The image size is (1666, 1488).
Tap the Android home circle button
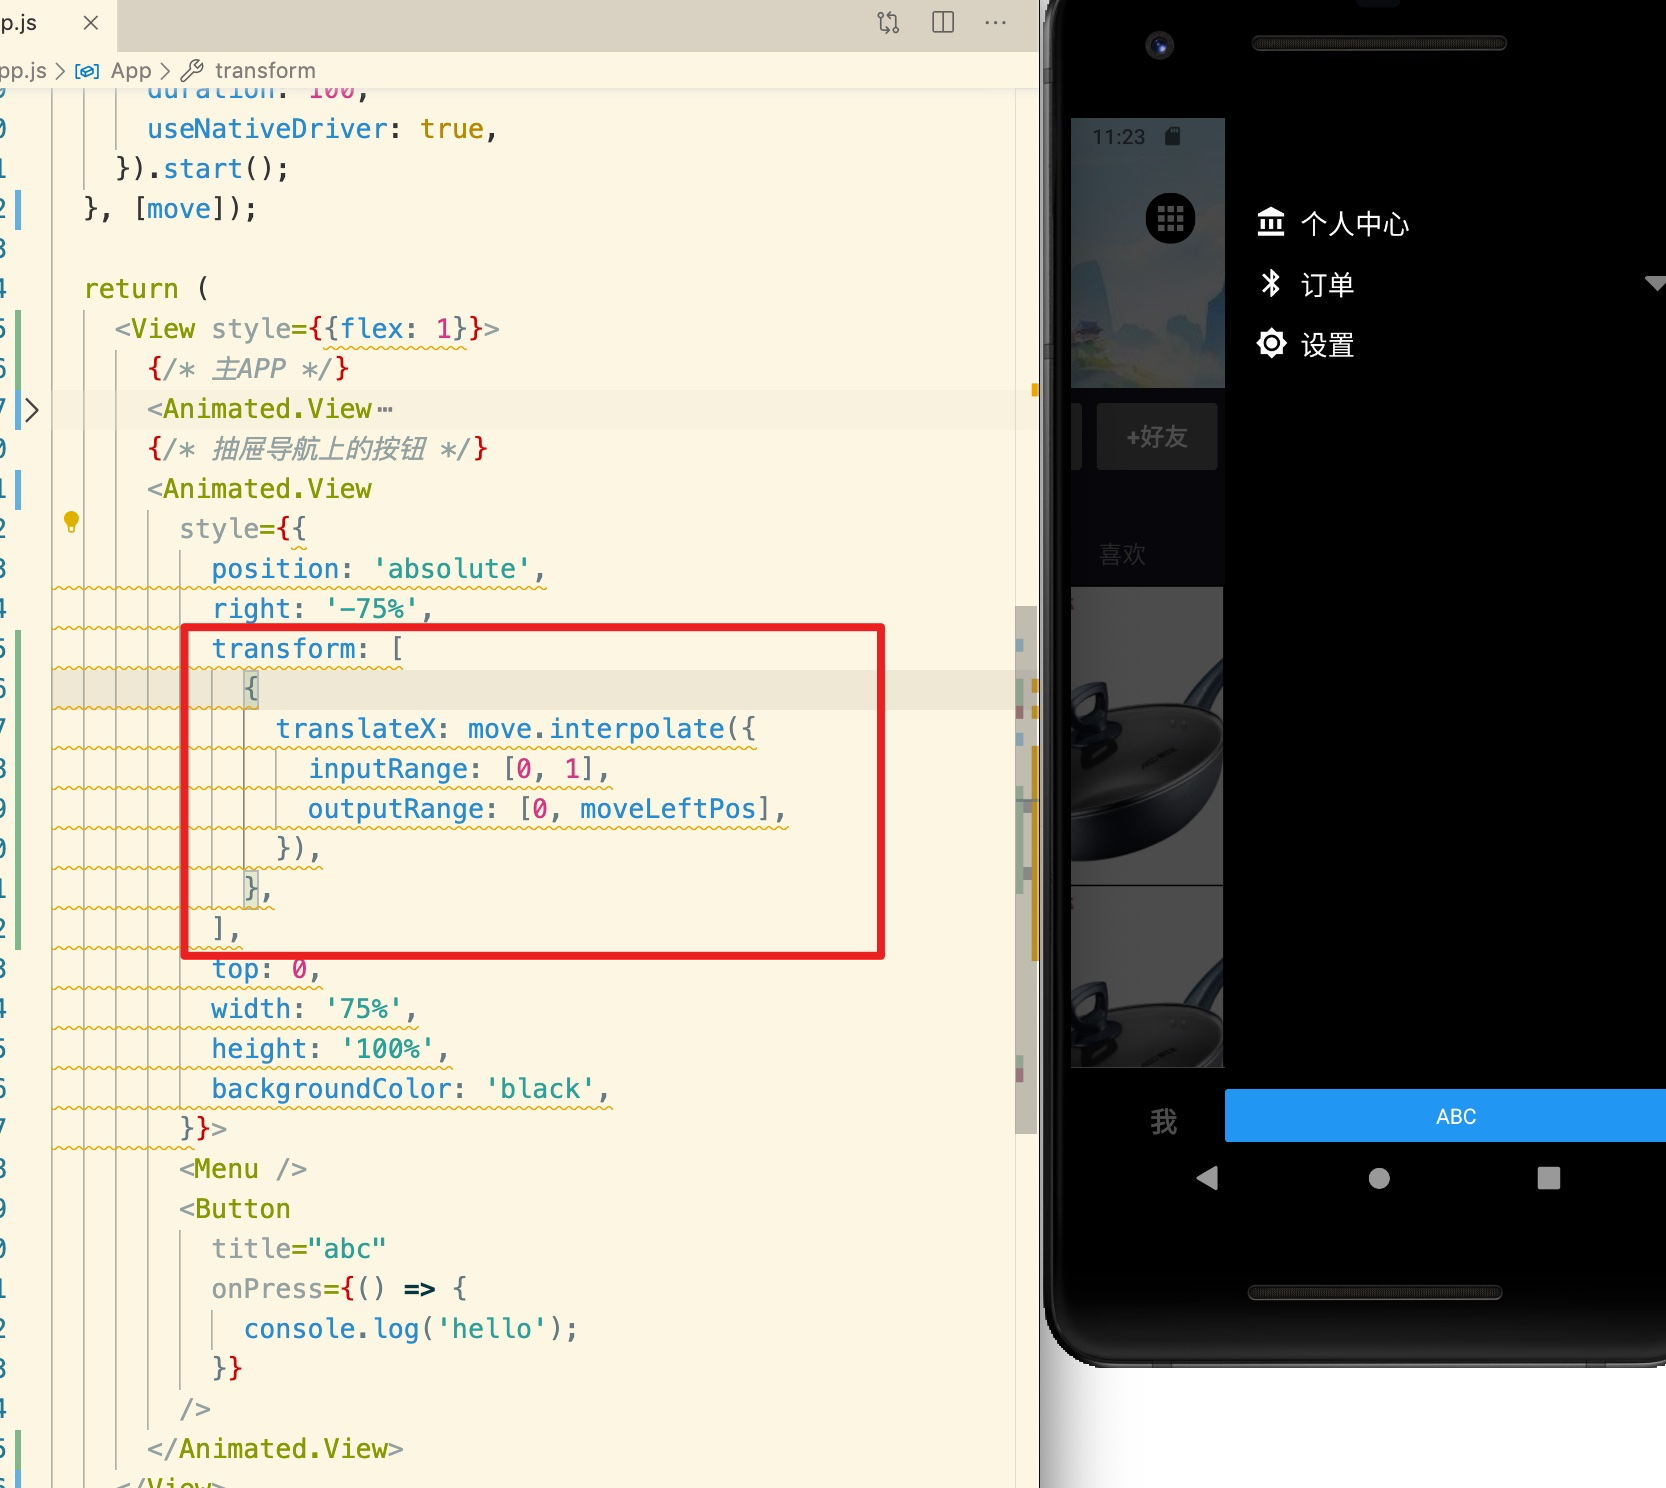(x=1379, y=1178)
